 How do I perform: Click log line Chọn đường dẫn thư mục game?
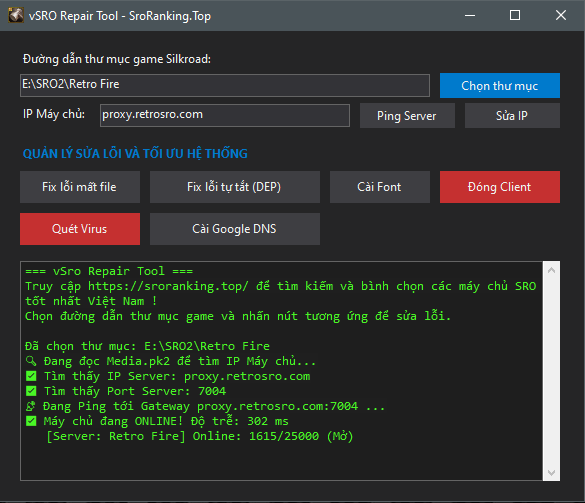[x=238, y=316]
